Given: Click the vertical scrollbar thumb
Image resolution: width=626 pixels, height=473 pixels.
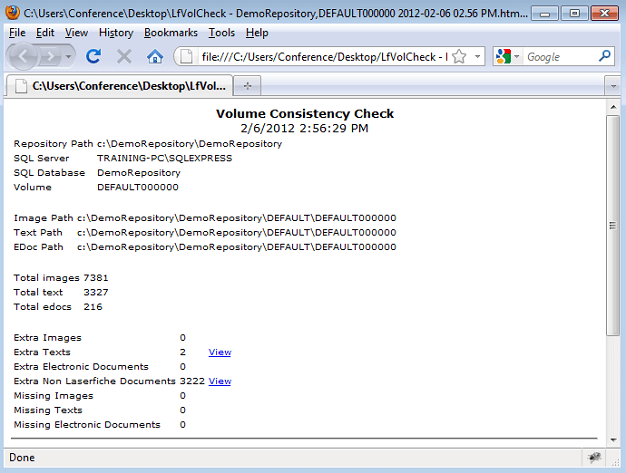Looking at the screenshot, I should click(x=613, y=226).
